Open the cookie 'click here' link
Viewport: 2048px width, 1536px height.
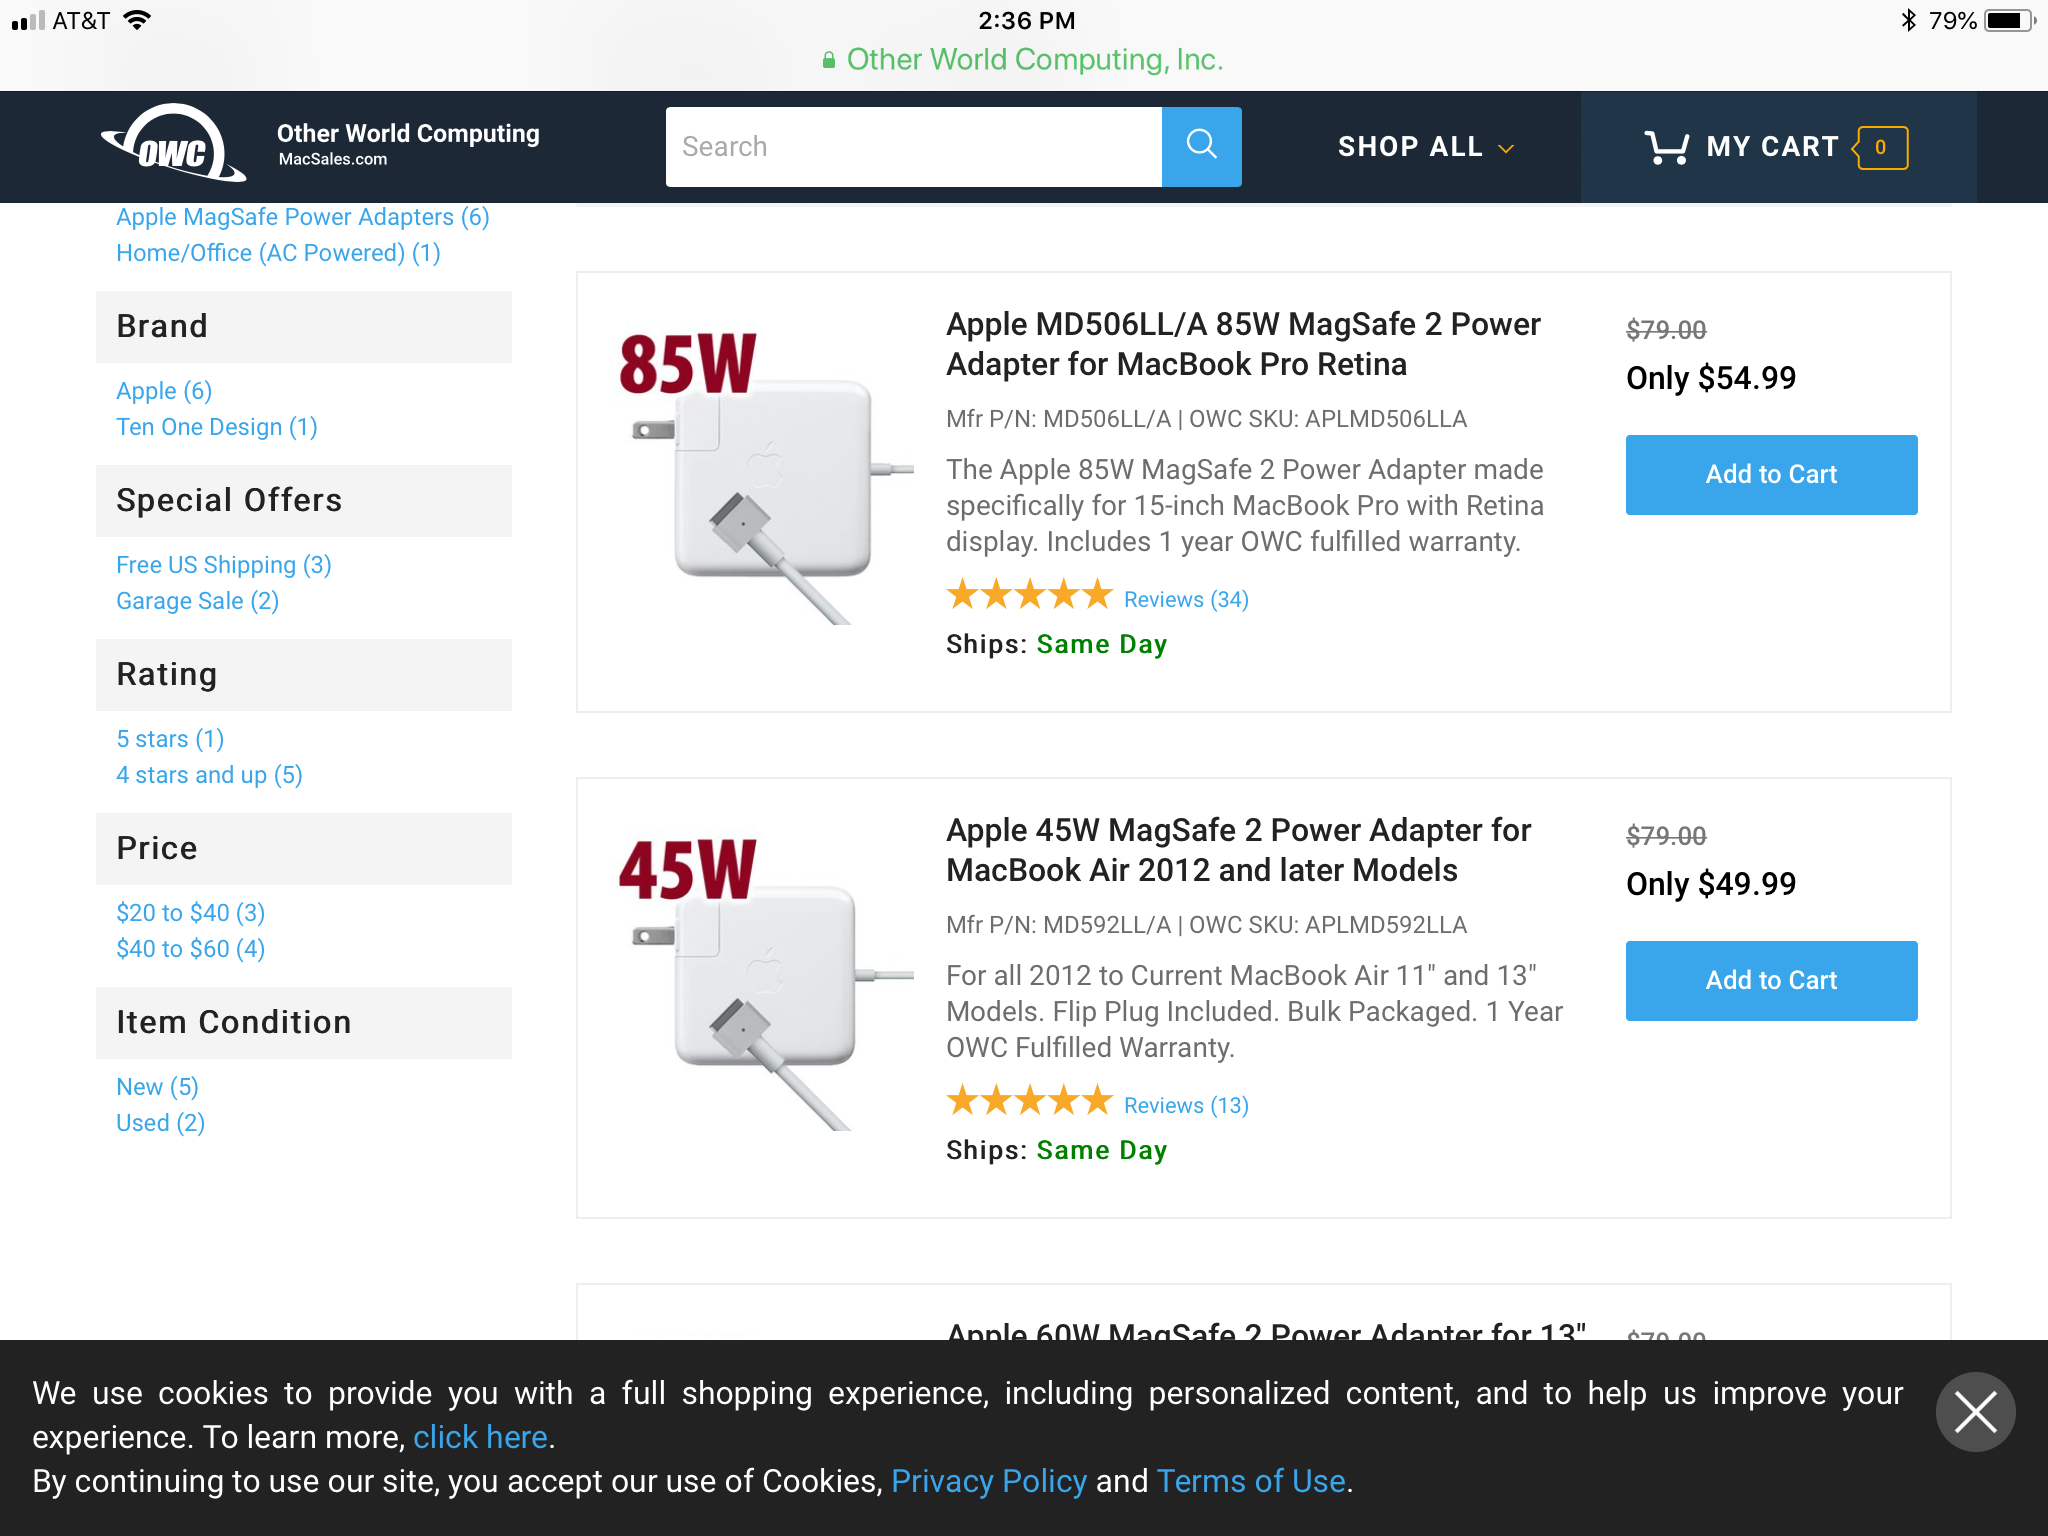pos(480,1437)
